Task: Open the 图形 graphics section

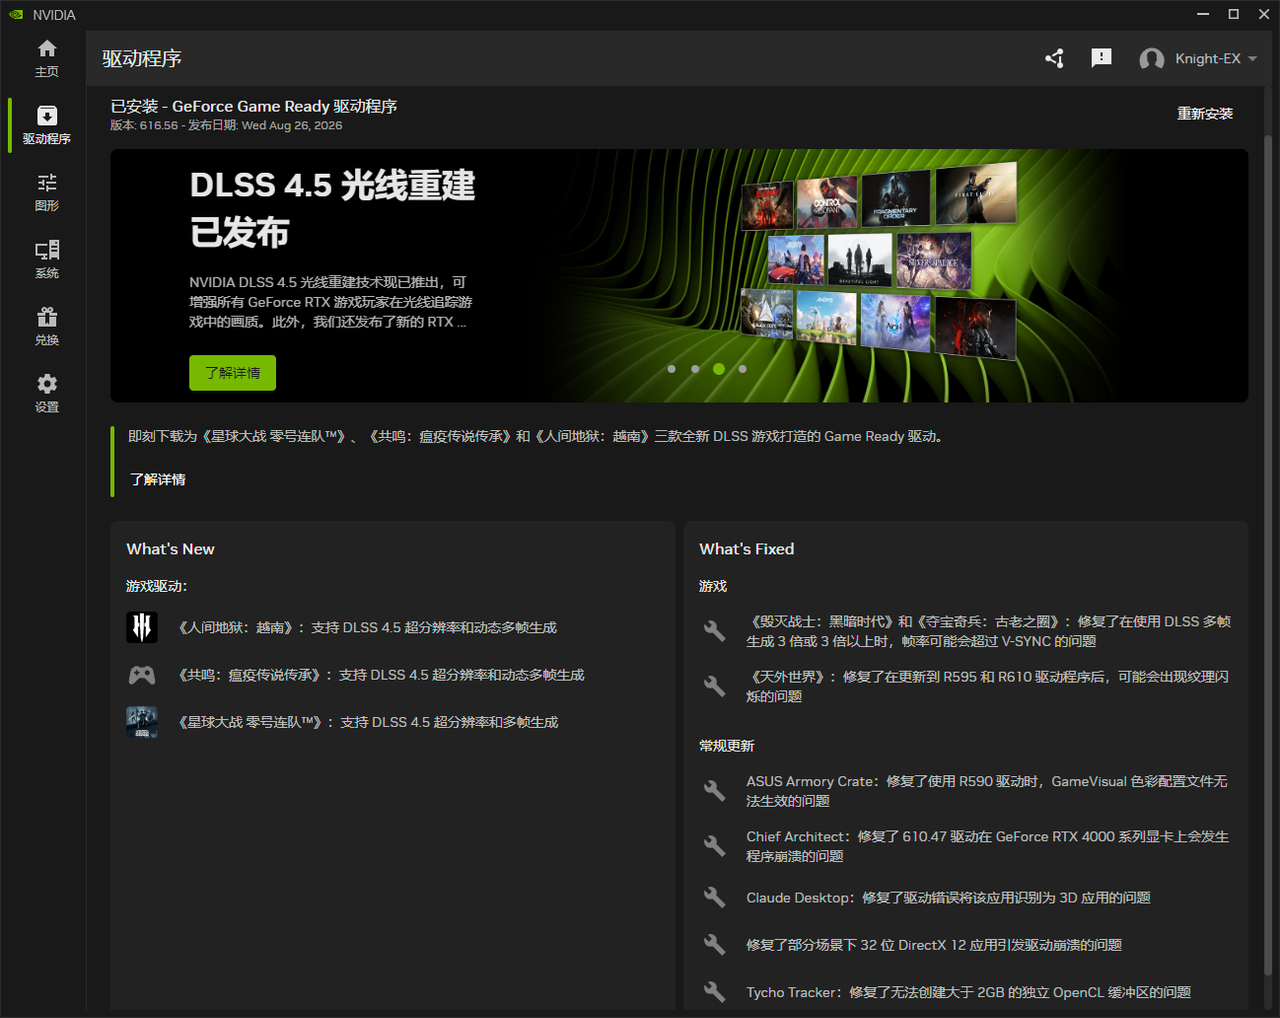Action: click(x=47, y=192)
